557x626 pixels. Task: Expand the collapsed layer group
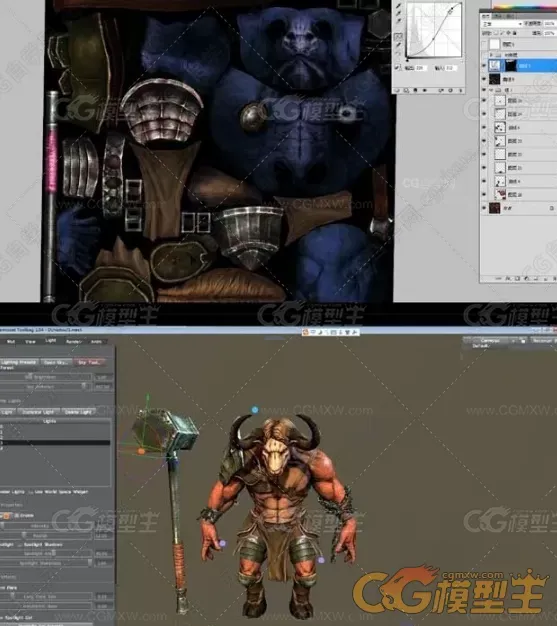click(x=492, y=54)
